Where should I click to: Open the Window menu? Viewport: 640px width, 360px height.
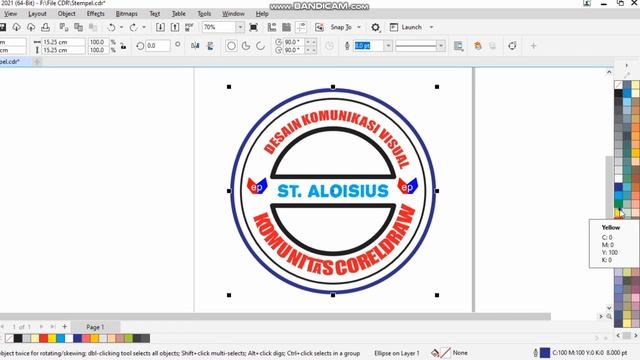(233, 13)
